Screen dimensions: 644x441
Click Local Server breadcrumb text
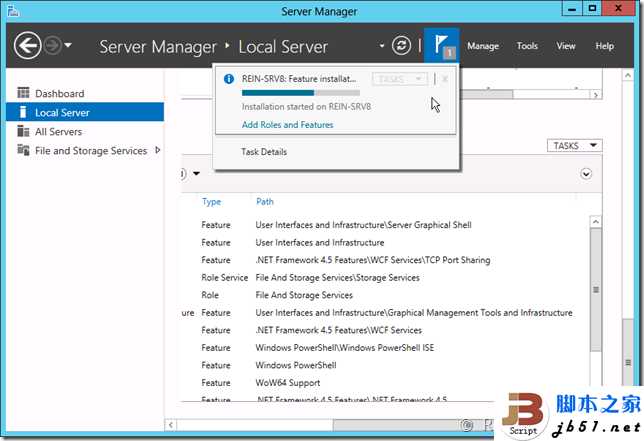[x=283, y=46]
